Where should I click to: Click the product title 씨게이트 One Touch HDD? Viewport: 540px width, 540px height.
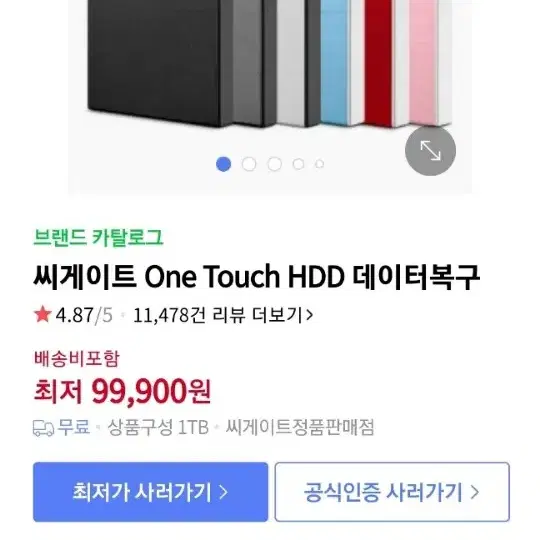pyautogui.click(x=257, y=276)
